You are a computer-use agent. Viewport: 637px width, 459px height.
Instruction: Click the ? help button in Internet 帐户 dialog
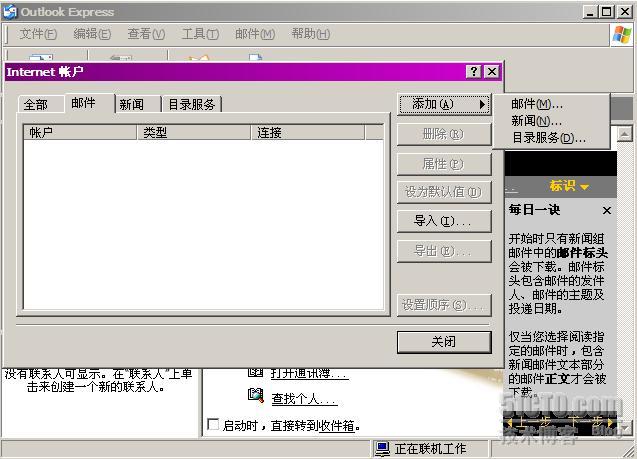(473, 72)
